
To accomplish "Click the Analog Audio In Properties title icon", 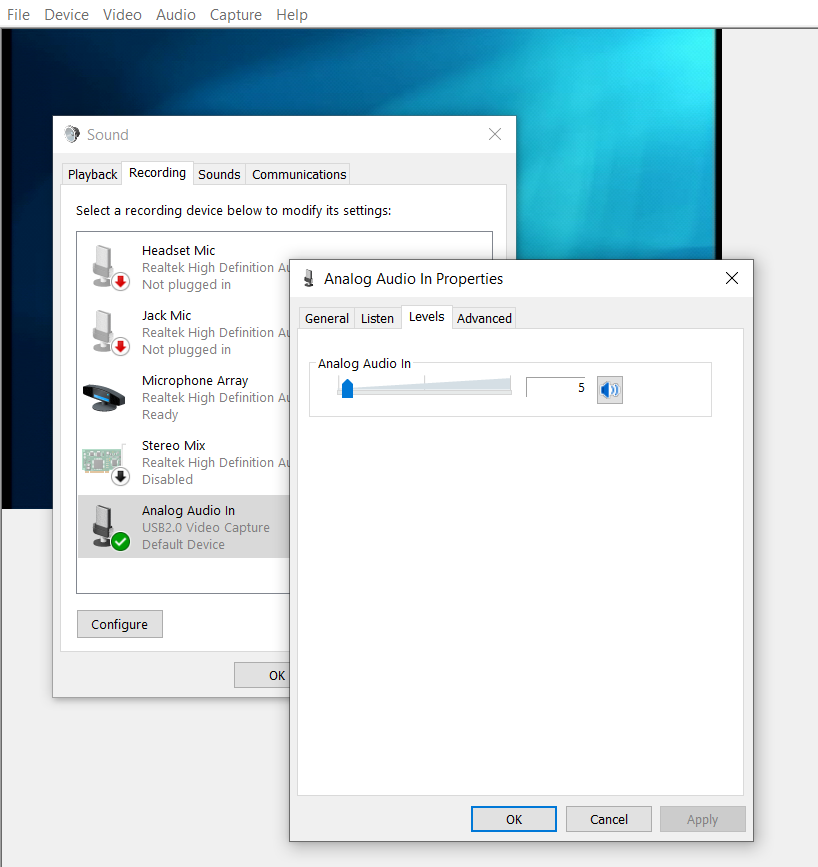I will 309,279.
